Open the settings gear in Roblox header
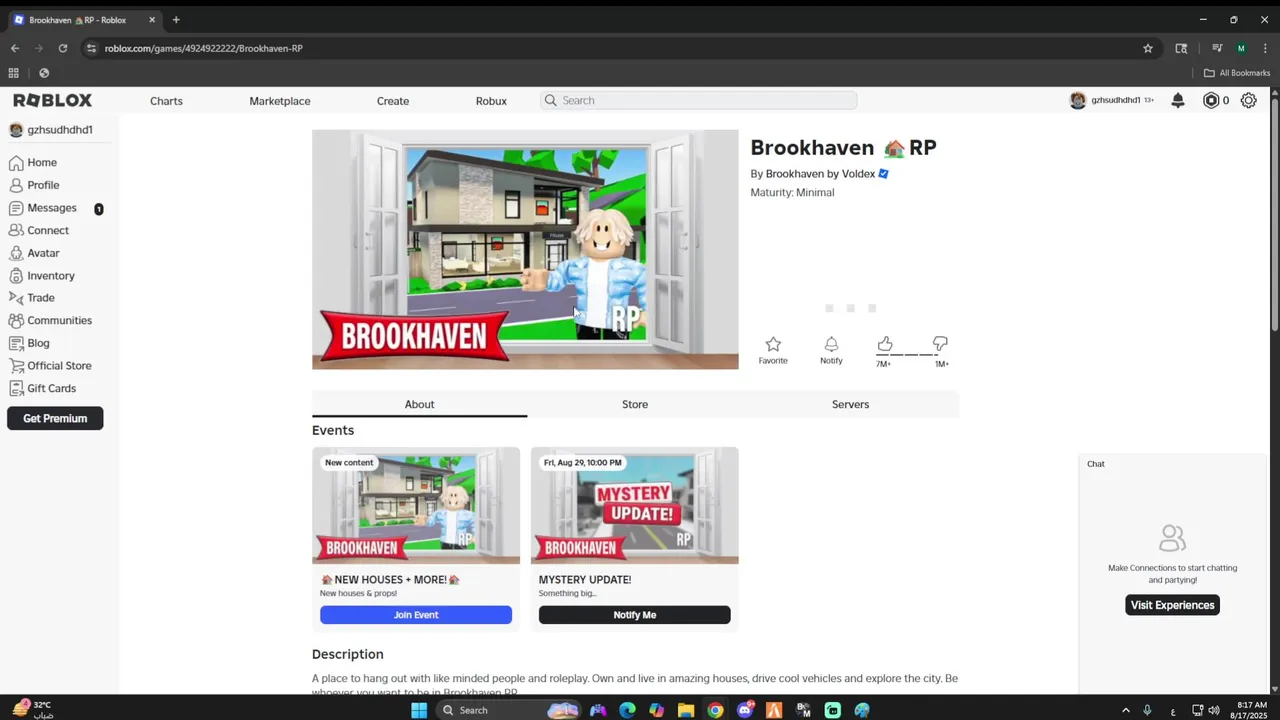Screen dimensions: 1280x720 (x=1248, y=100)
